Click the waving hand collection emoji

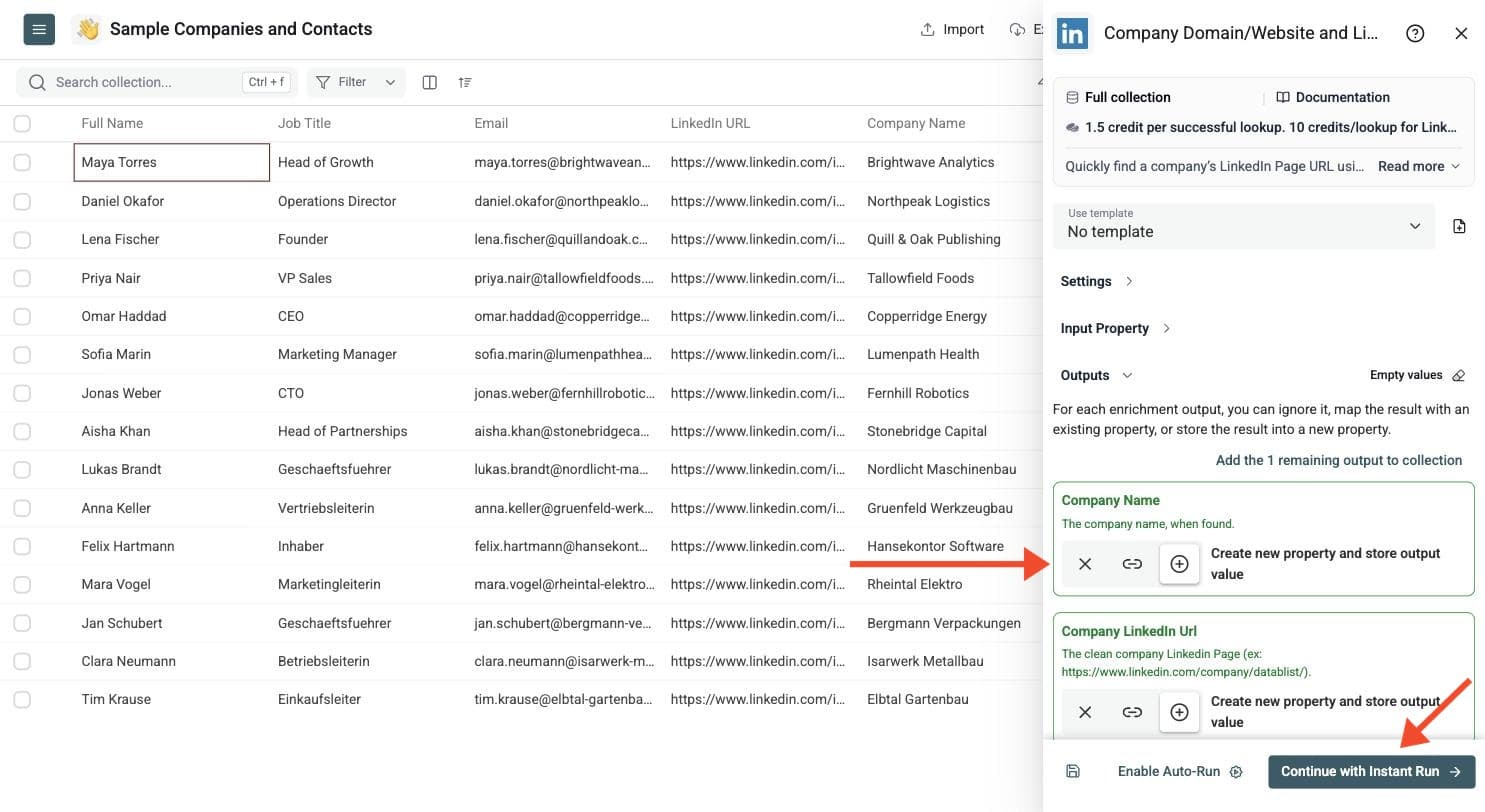[88, 29]
